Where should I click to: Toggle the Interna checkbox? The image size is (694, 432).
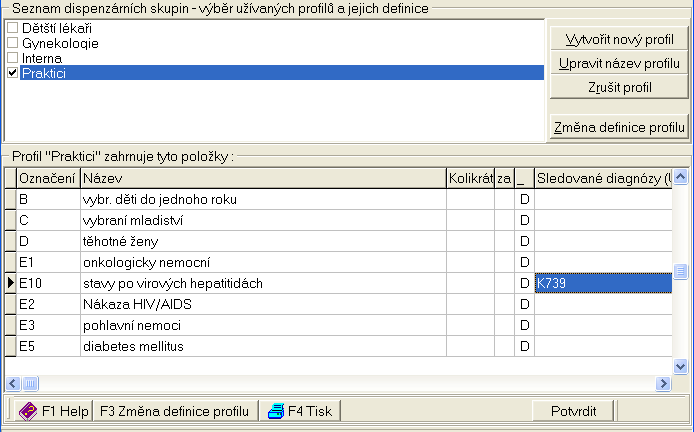(12, 58)
